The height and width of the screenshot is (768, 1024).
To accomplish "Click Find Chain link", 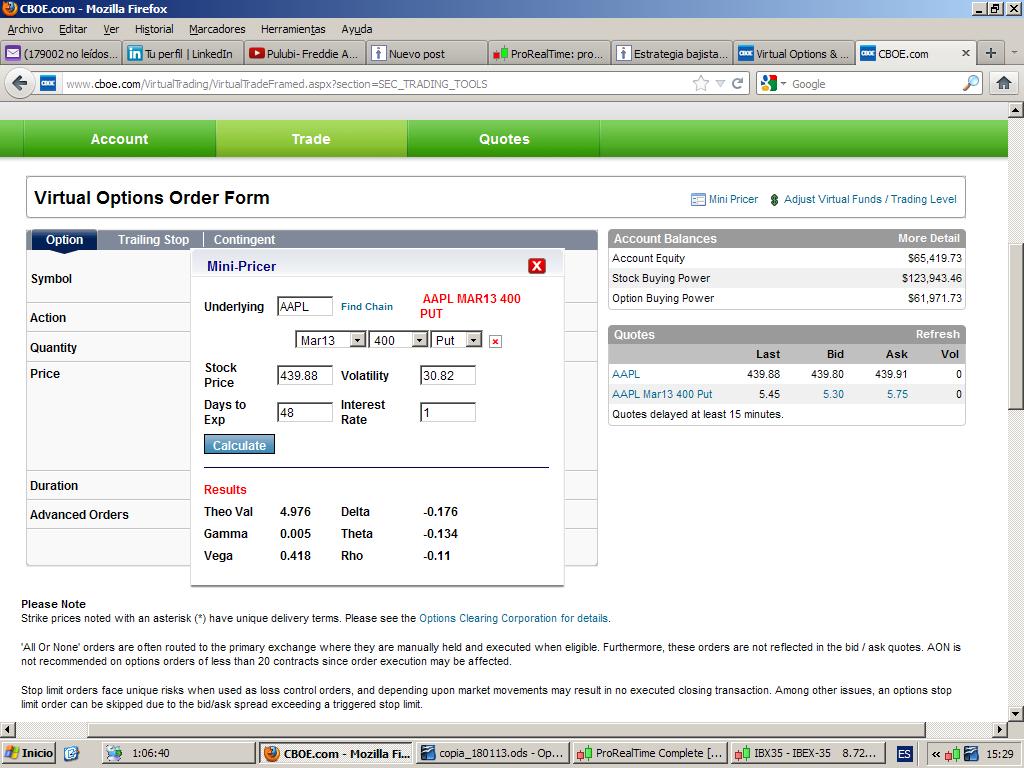I will pos(367,306).
